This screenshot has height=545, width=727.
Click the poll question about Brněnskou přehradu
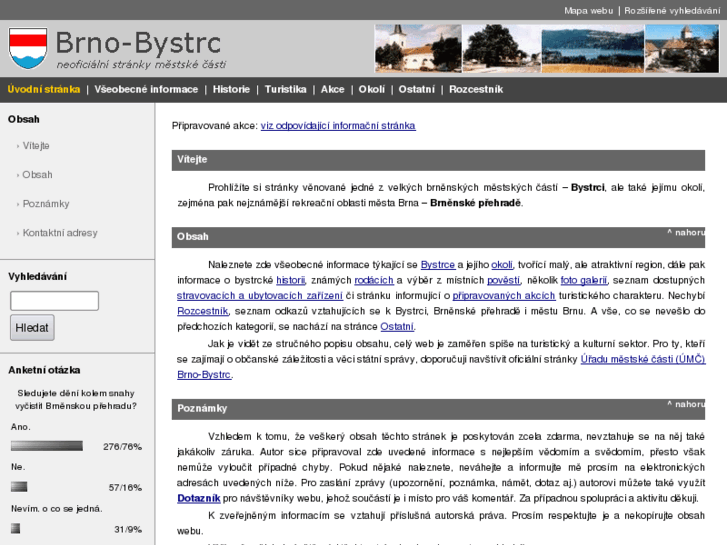pos(76,400)
